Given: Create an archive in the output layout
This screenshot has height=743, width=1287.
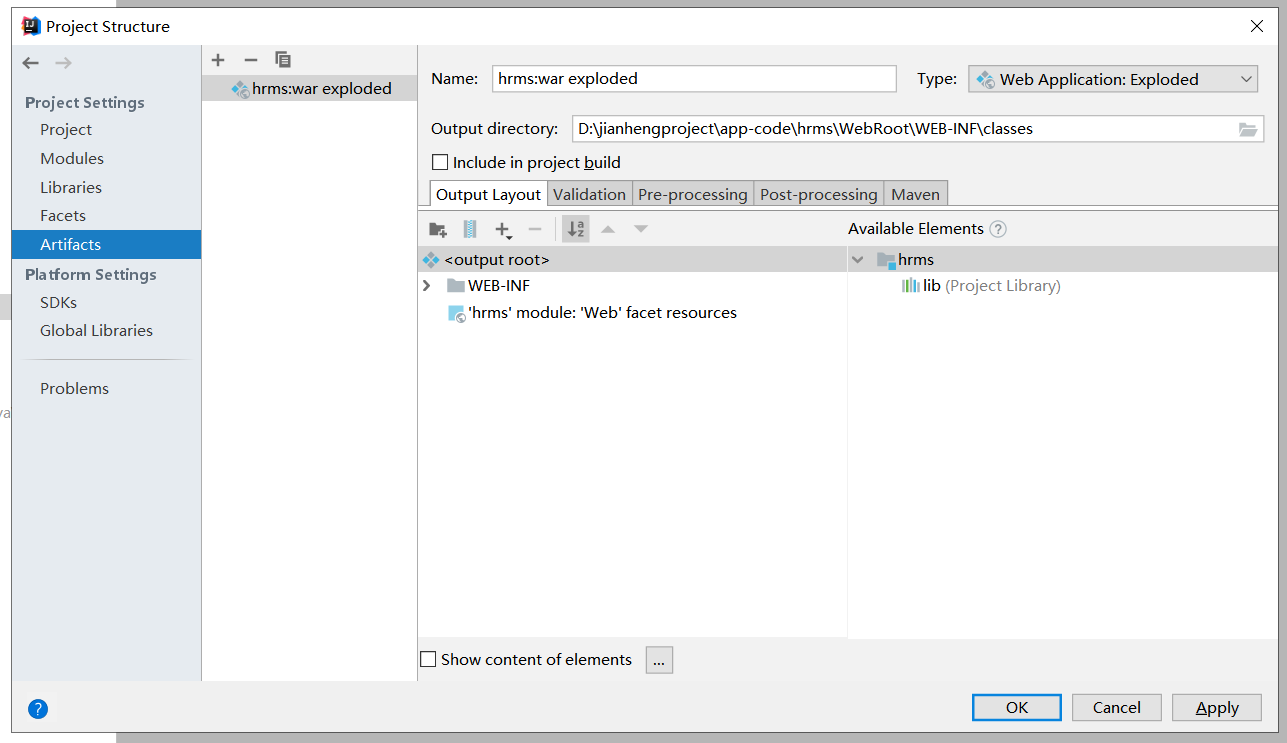Looking at the screenshot, I should 469,228.
